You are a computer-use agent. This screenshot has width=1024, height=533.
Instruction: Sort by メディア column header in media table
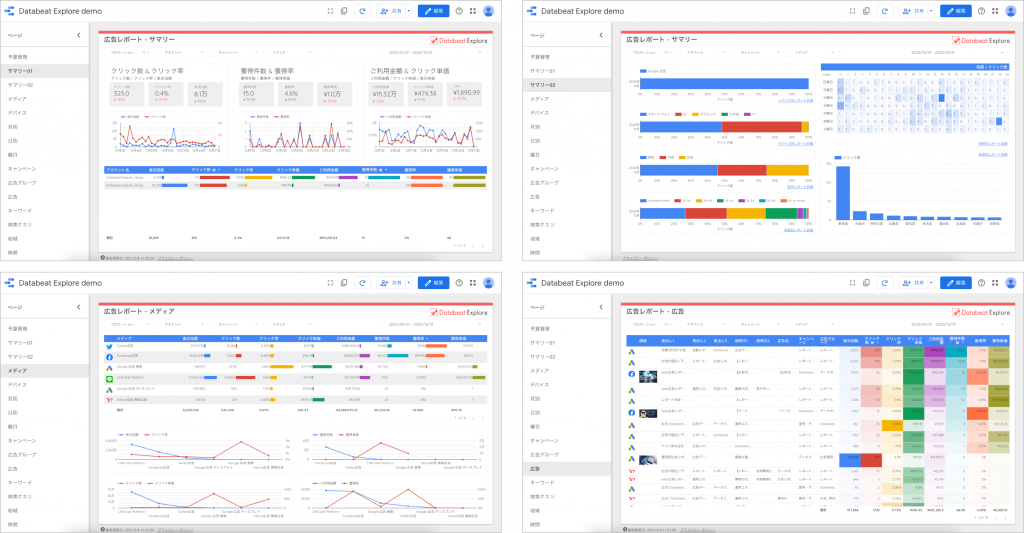[x=124, y=338]
